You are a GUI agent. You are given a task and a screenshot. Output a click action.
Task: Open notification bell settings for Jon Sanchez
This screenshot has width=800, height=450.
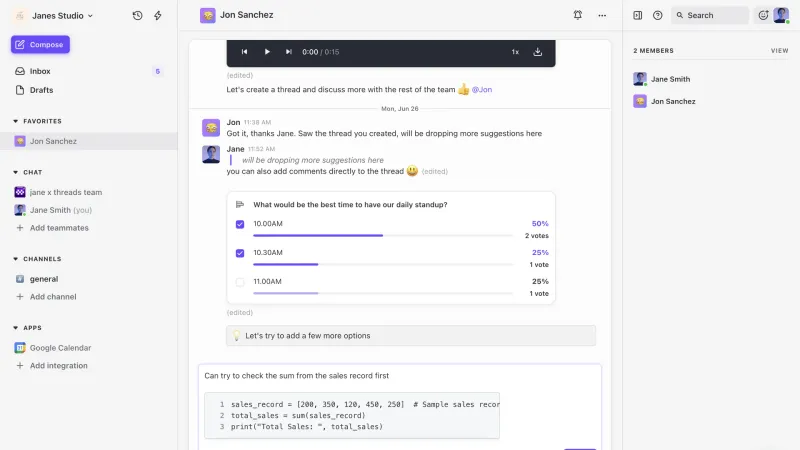tap(578, 15)
